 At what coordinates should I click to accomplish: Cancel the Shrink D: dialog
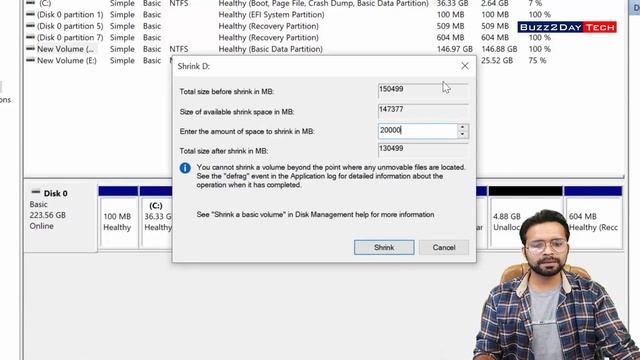tap(444, 247)
